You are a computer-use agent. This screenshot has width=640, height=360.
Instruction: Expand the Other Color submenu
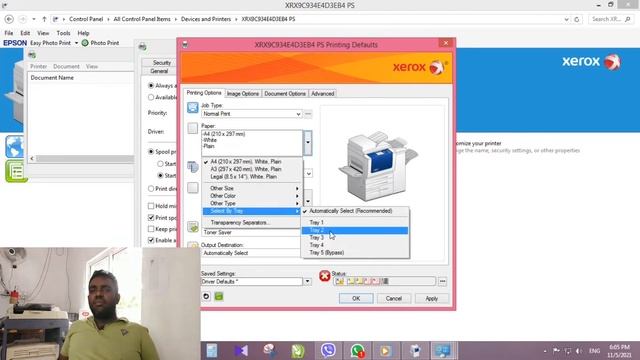point(251,196)
